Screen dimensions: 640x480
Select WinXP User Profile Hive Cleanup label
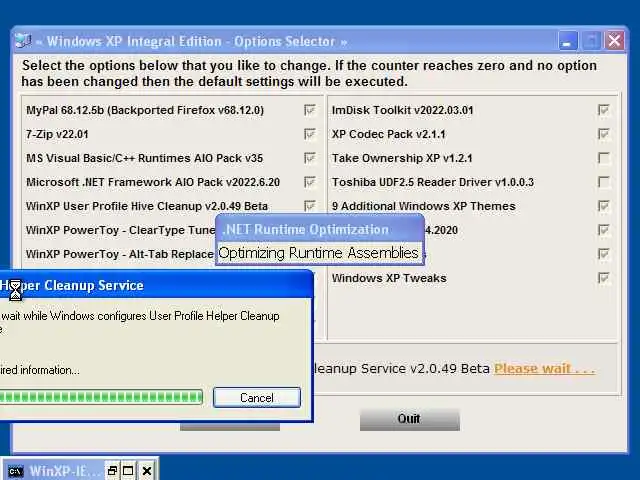click(x=147, y=206)
